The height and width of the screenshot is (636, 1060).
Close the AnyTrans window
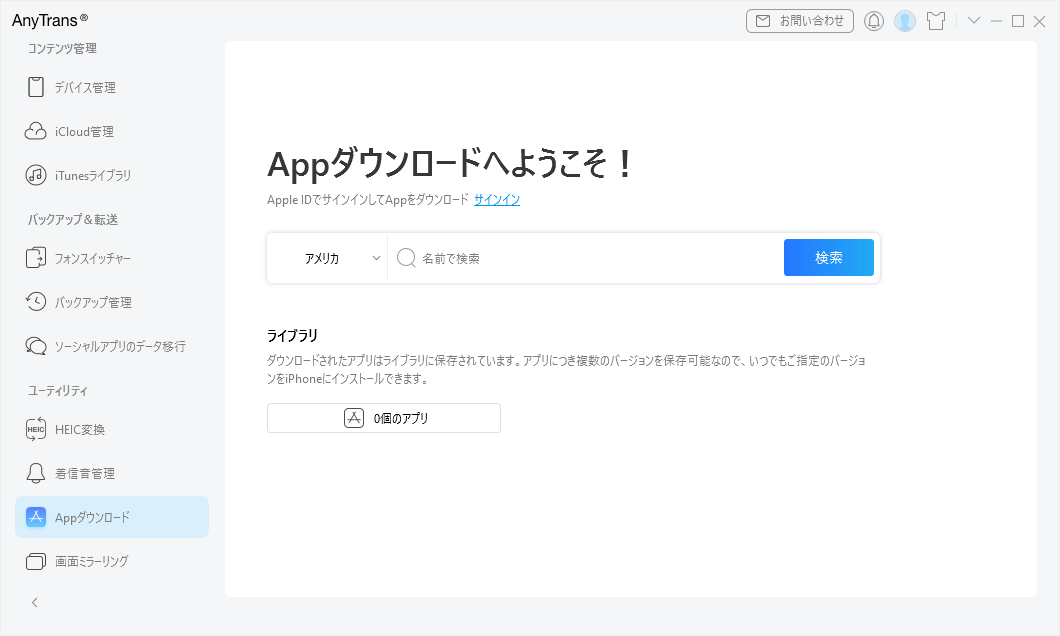1040,21
